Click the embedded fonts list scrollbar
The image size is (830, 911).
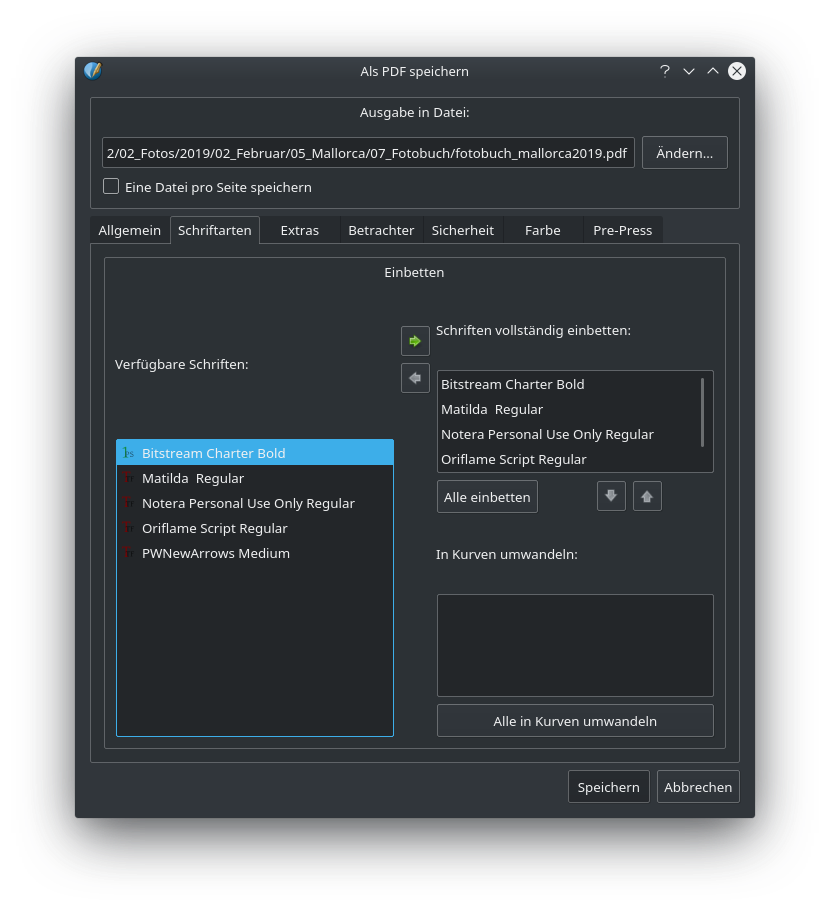coord(703,411)
